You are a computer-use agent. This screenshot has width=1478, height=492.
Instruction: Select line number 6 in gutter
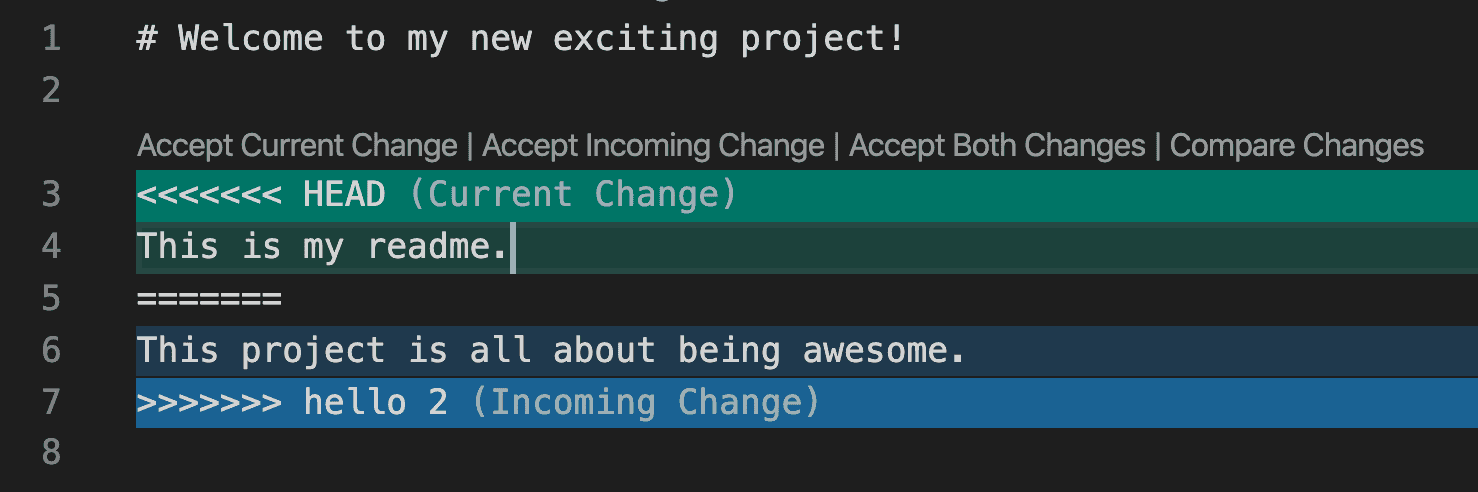pos(51,350)
